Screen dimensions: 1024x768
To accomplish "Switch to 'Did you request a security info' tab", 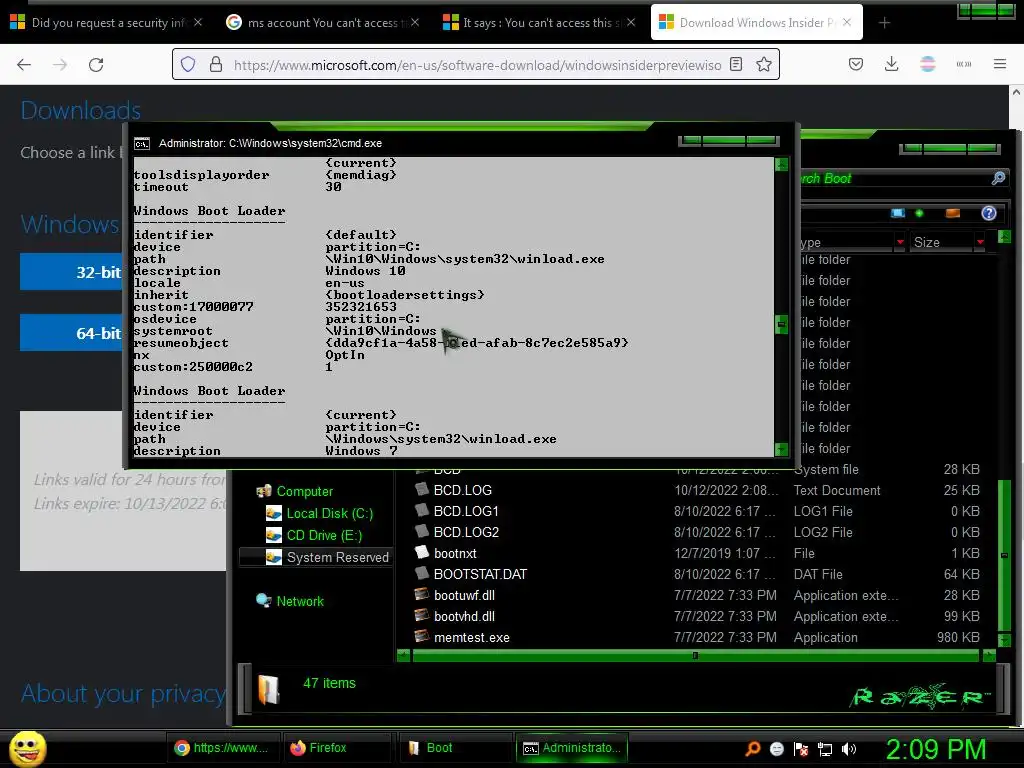I will point(106,23).
